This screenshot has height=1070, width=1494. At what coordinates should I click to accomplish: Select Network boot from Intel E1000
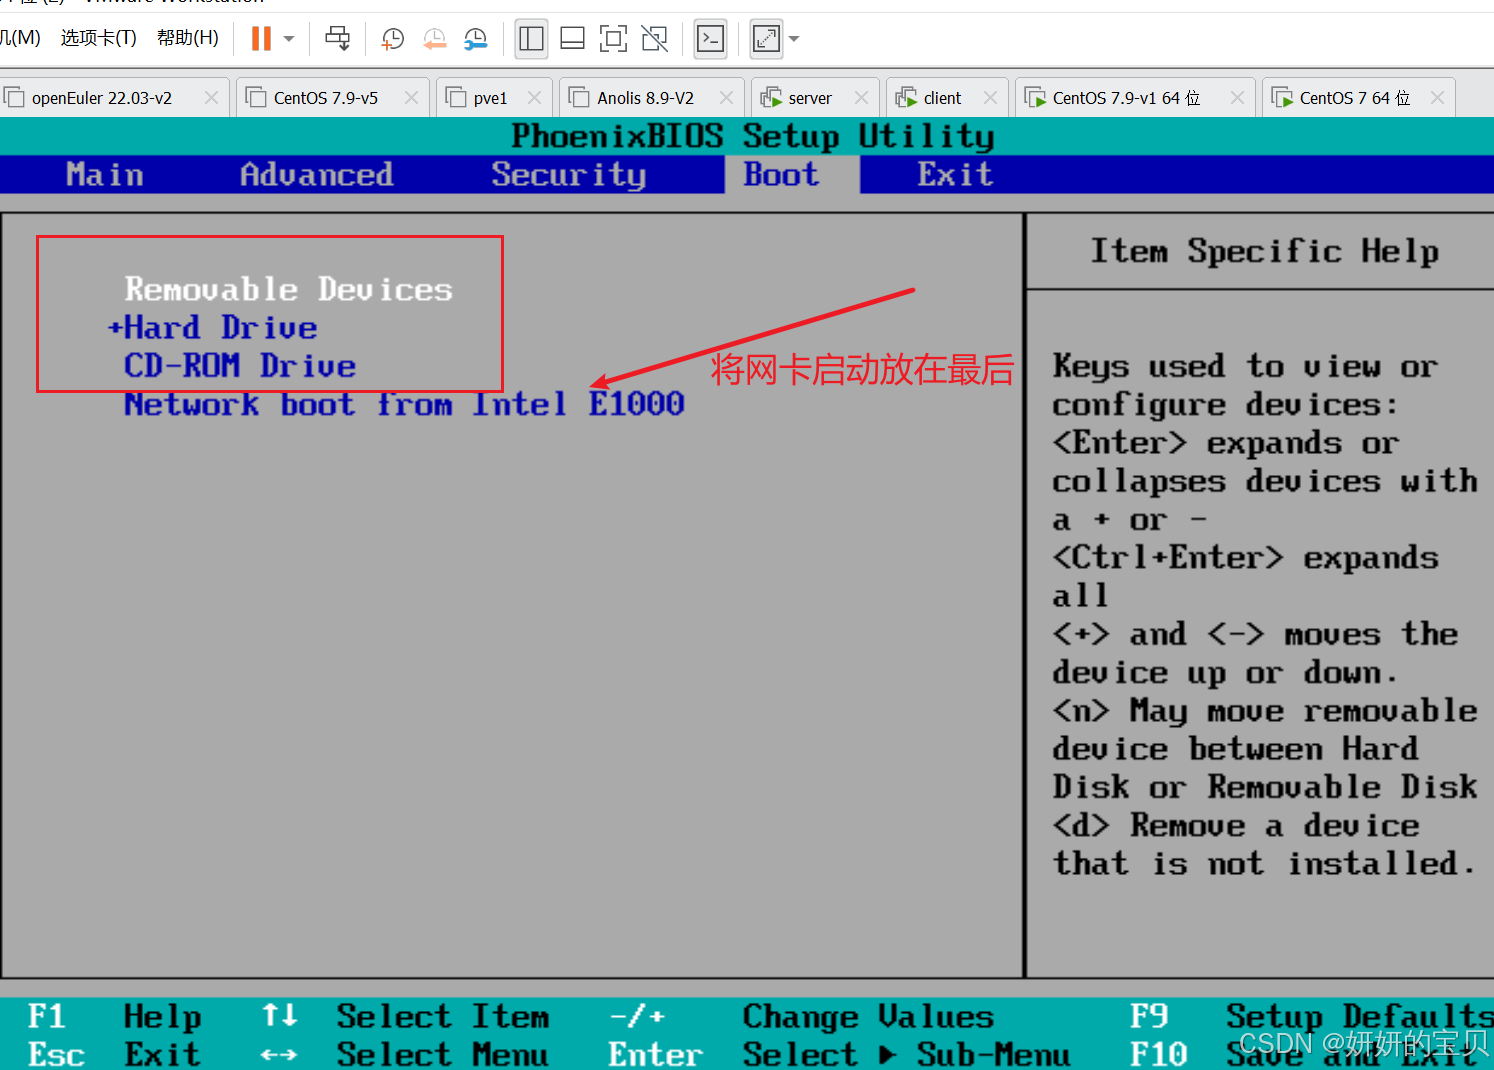click(404, 405)
